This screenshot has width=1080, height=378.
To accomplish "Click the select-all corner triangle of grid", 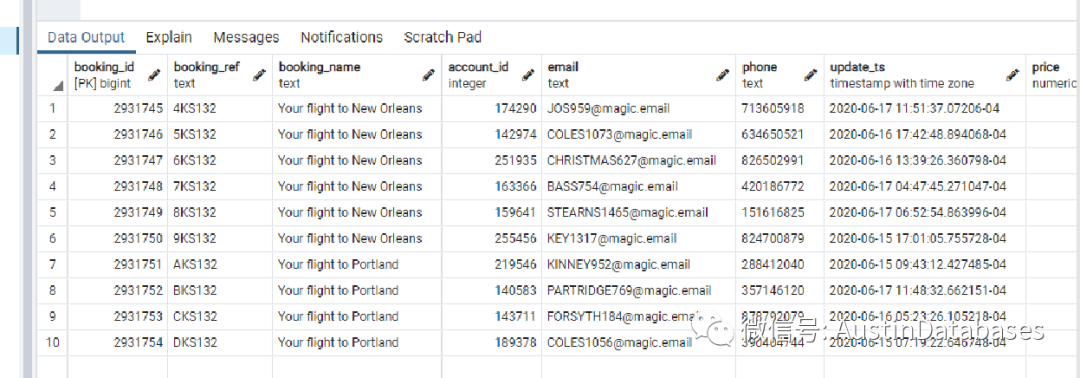I will click(x=59, y=86).
